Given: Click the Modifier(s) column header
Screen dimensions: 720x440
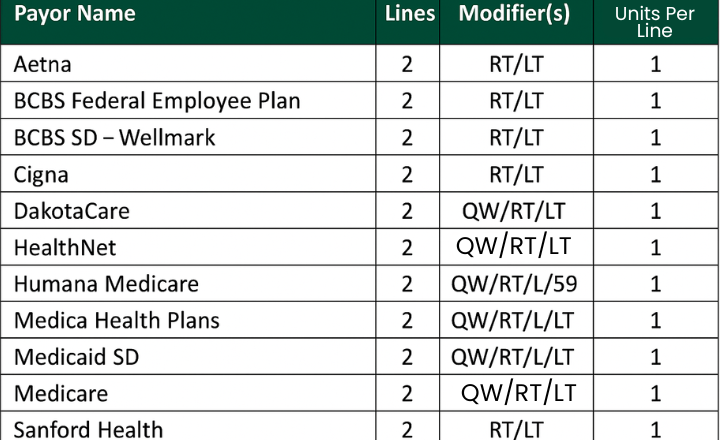Looking at the screenshot, I should pos(514,13).
